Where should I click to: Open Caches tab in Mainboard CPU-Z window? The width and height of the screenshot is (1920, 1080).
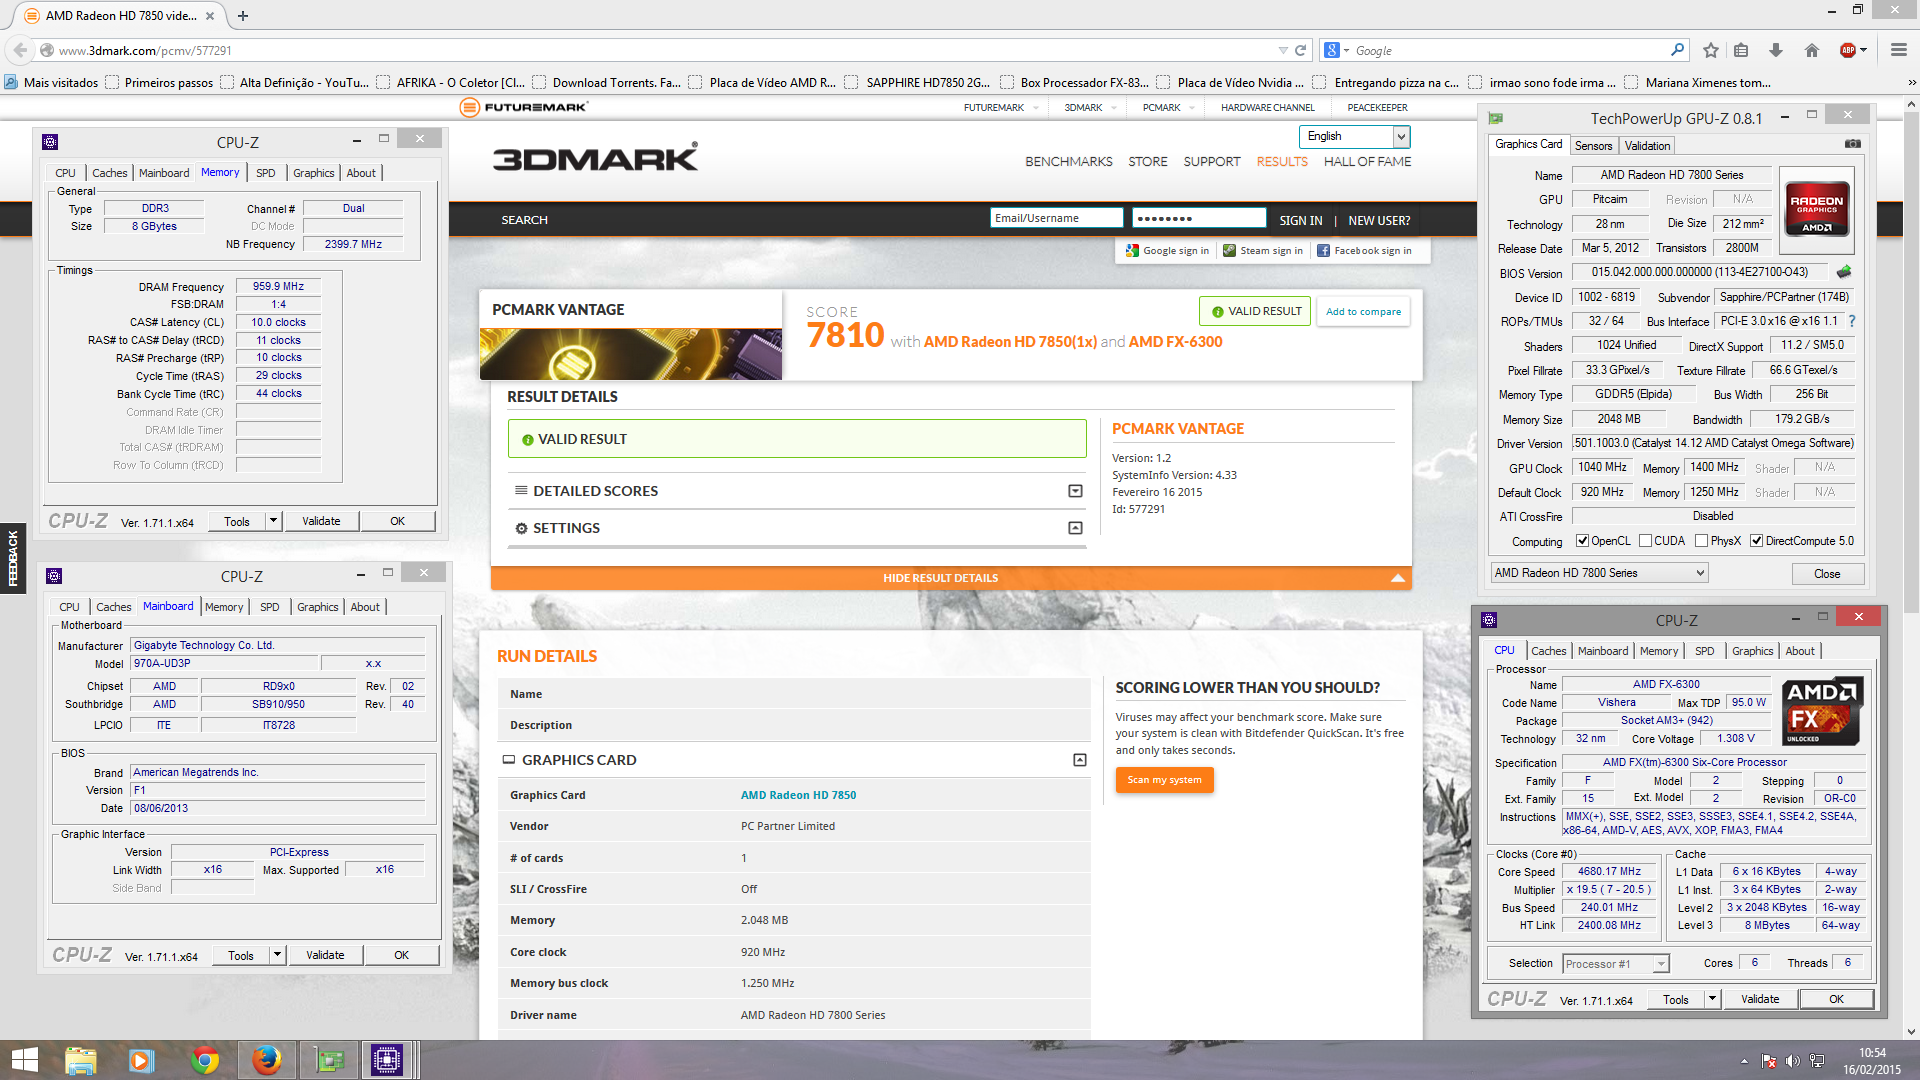(x=113, y=607)
